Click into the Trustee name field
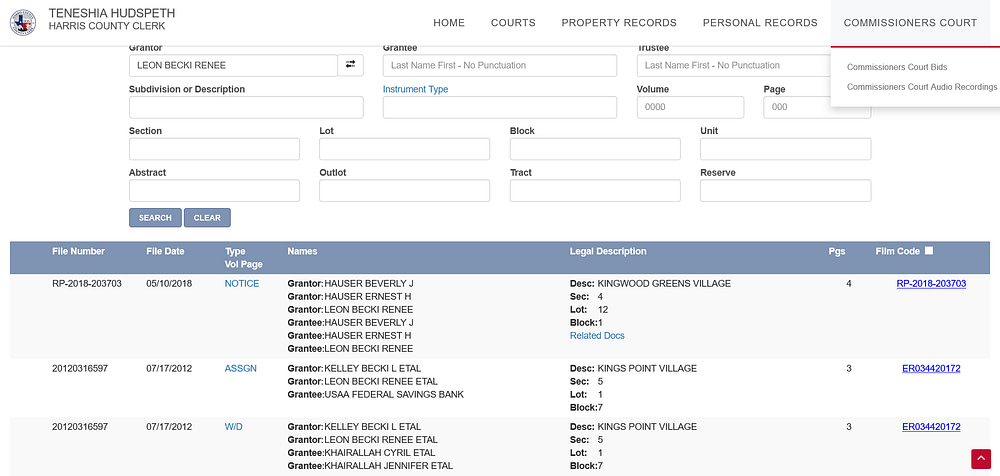This screenshot has width=1000, height=476. click(x=733, y=65)
